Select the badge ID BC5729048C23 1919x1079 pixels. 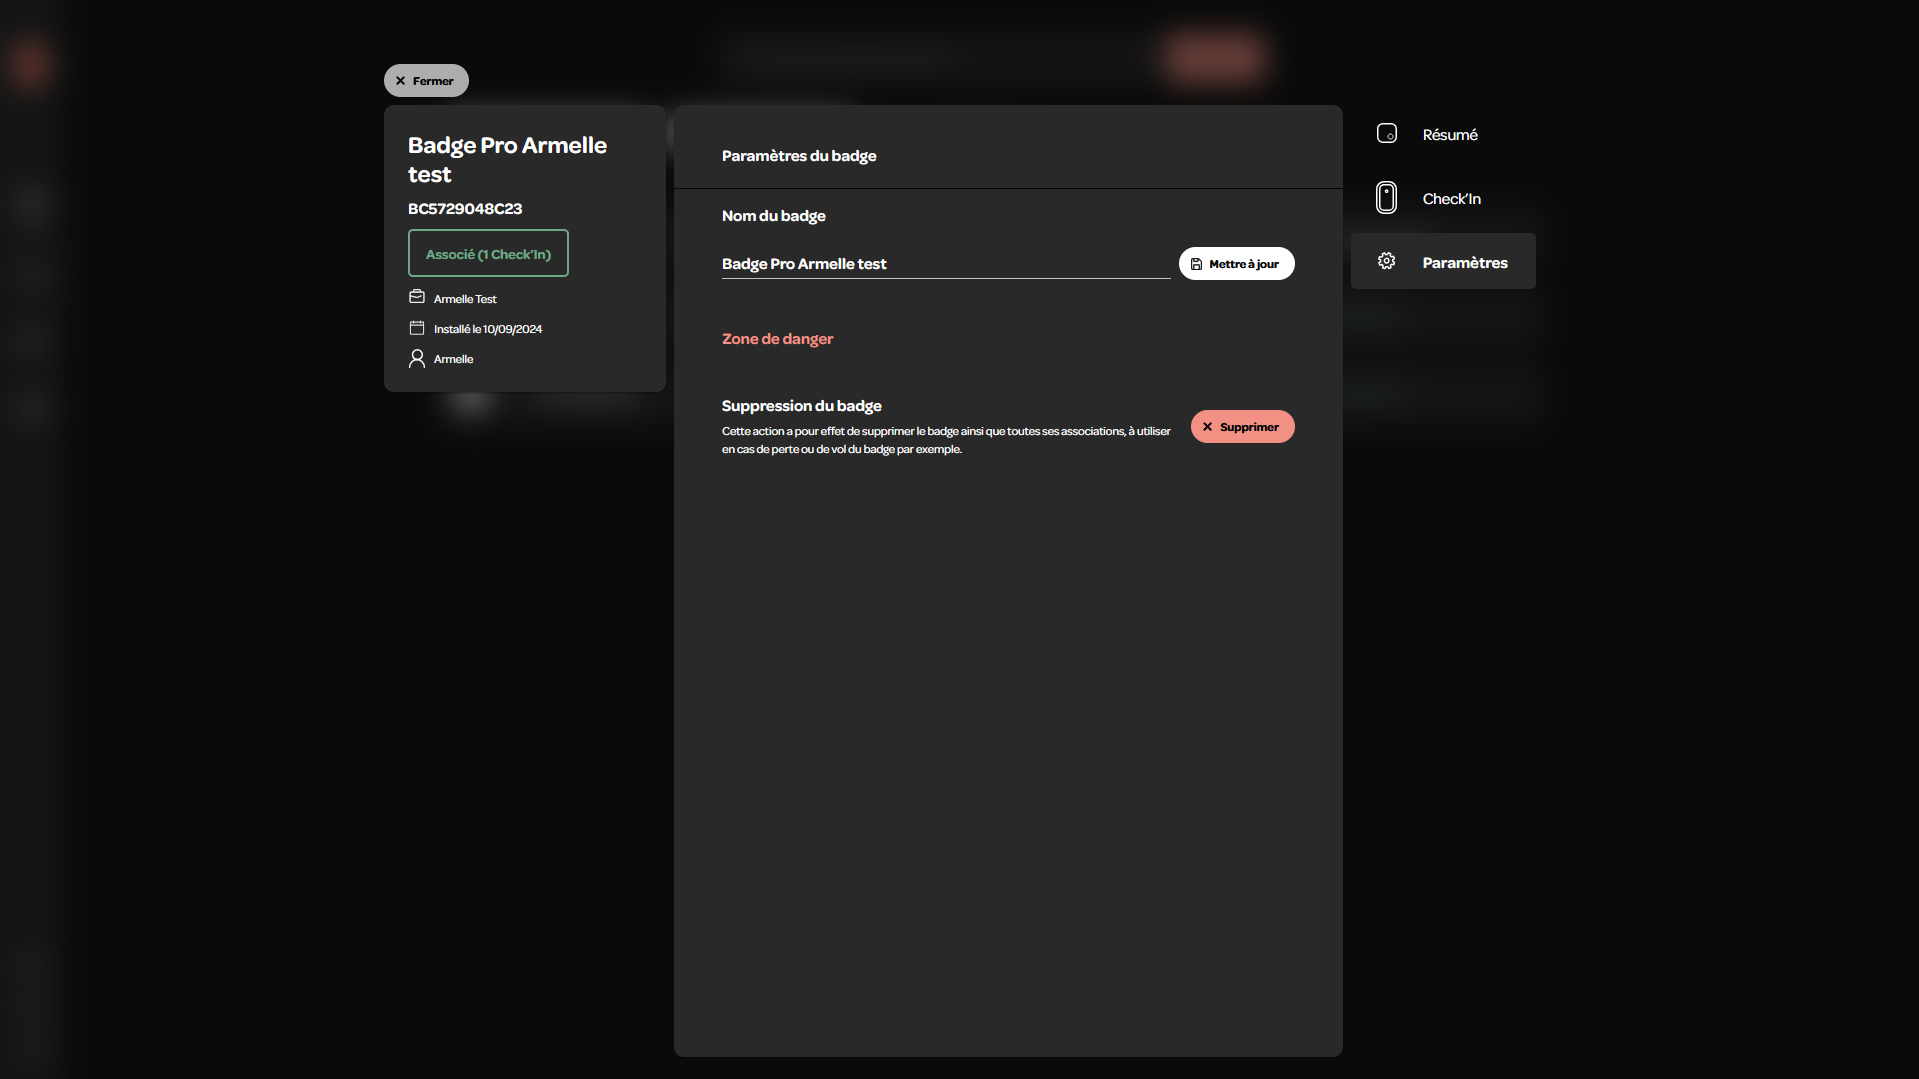pyautogui.click(x=465, y=209)
